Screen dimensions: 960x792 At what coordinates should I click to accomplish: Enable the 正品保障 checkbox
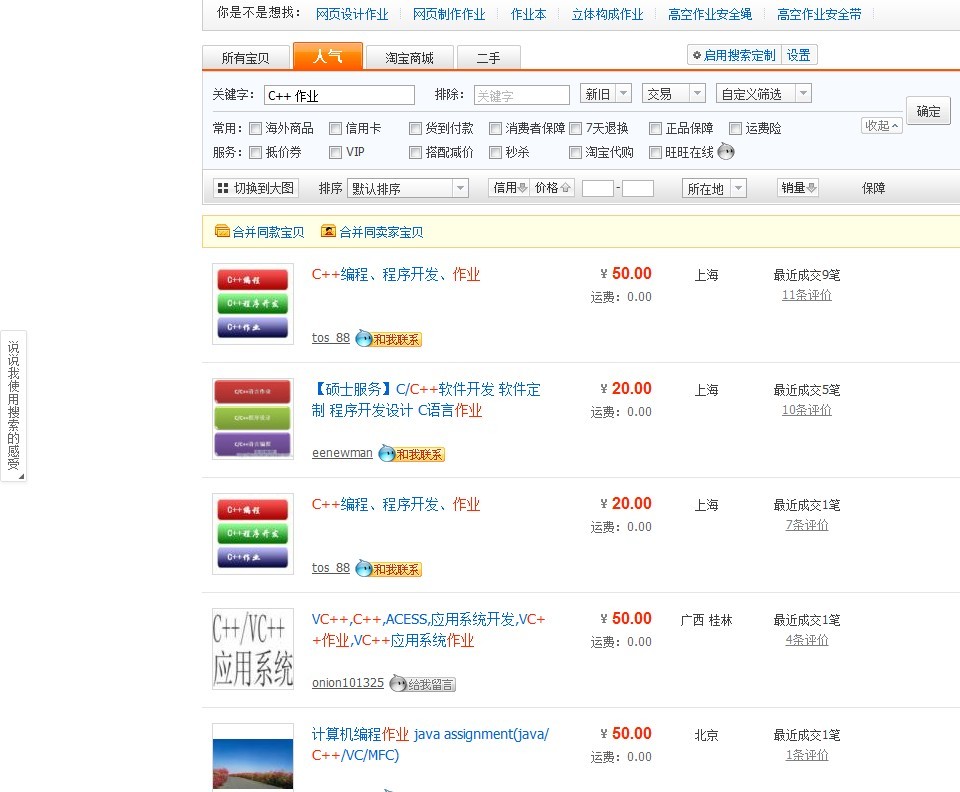655,129
